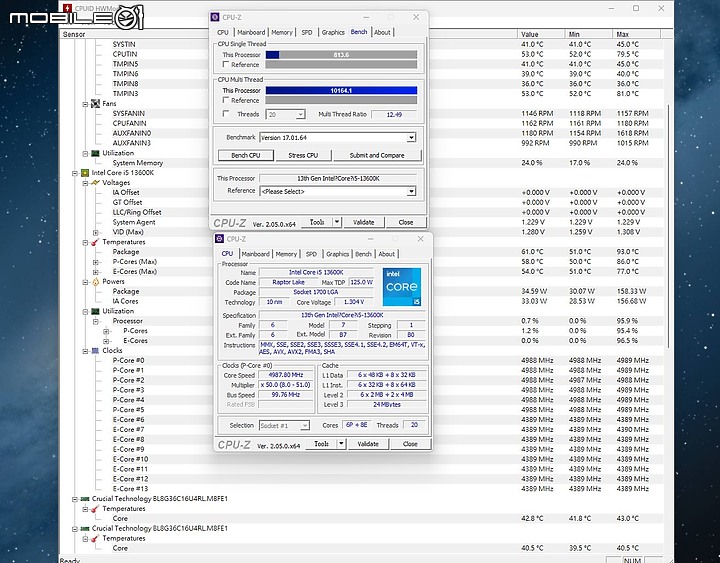
Task: Expand the P-Cores (Max) temperature node
Action: (x=95, y=262)
